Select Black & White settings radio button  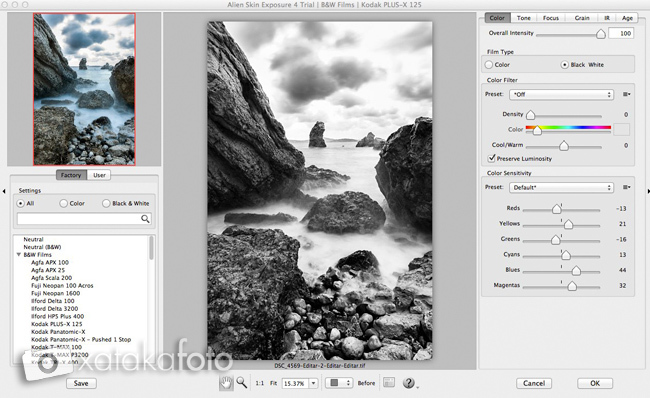106,203
